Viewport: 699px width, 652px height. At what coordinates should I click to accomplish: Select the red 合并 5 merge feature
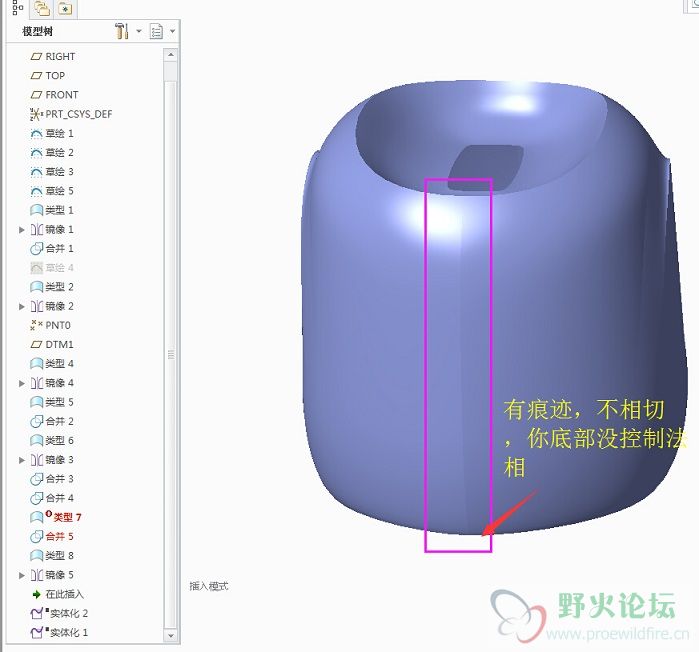point(52,536)
